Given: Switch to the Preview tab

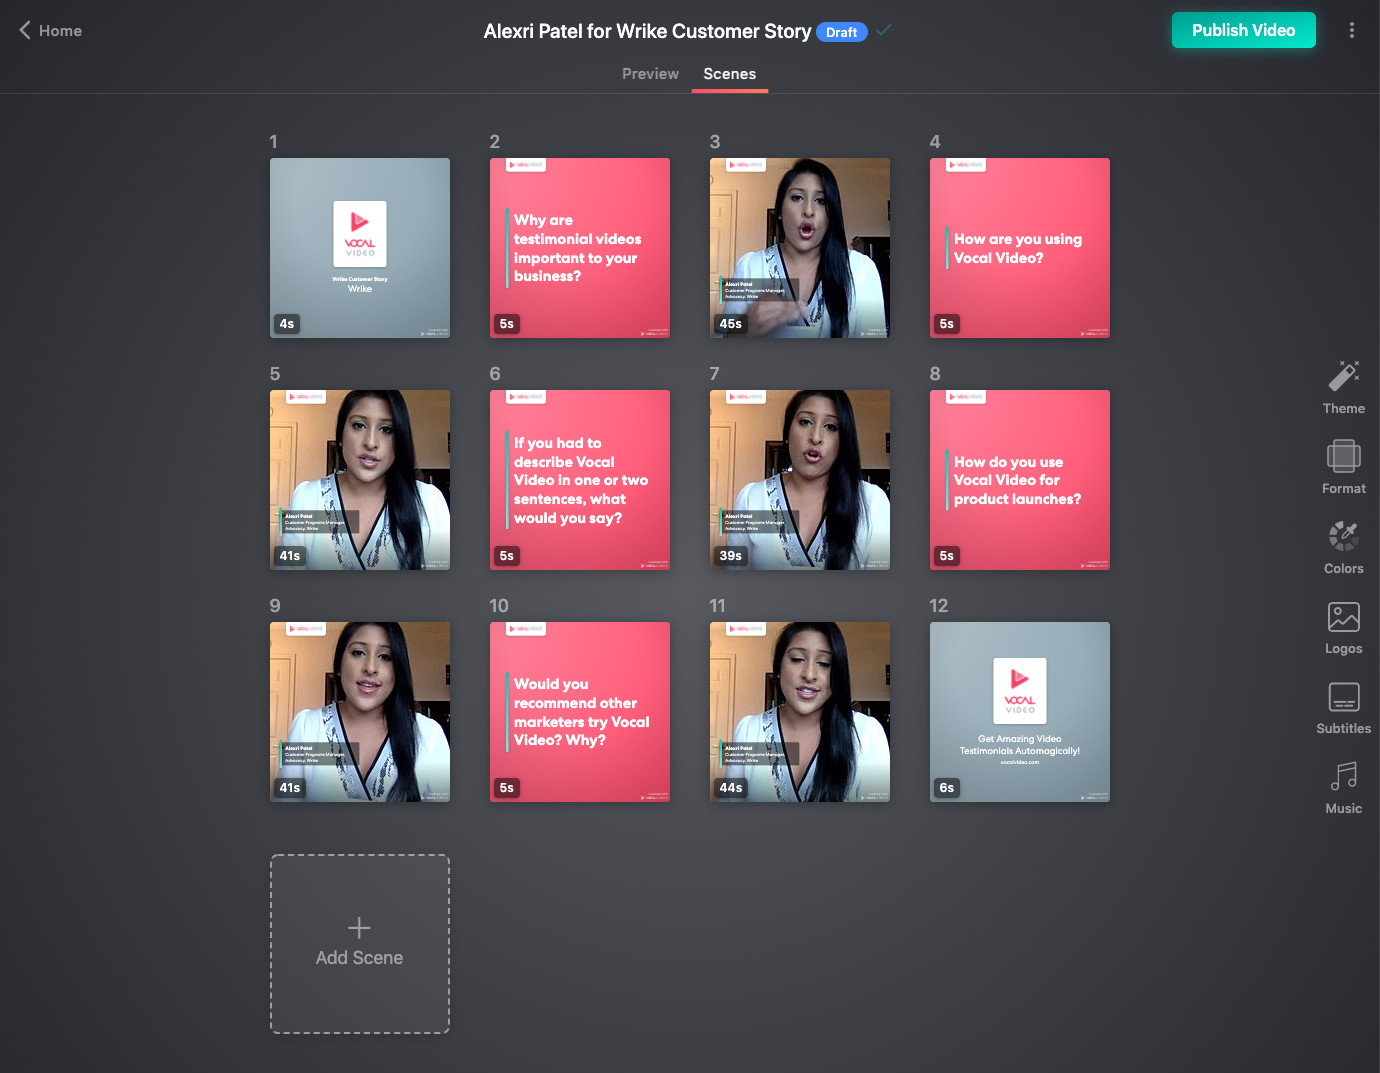Looking at the screenshot, I should (650, 74).
